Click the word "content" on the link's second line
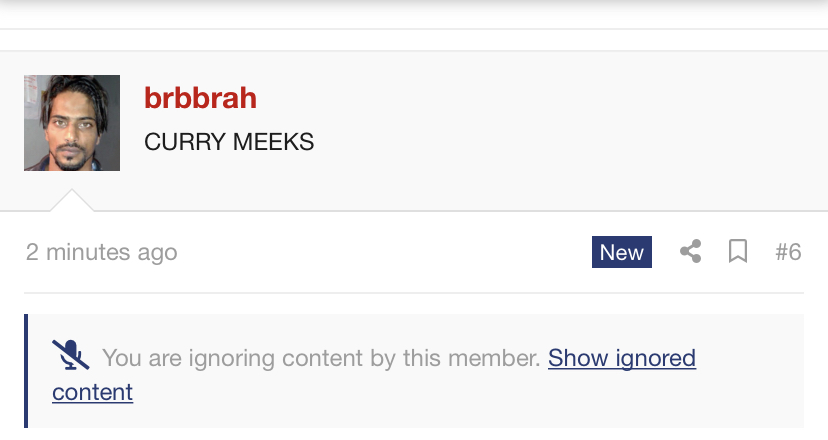The image size is (828, 440). click(92, 392)
